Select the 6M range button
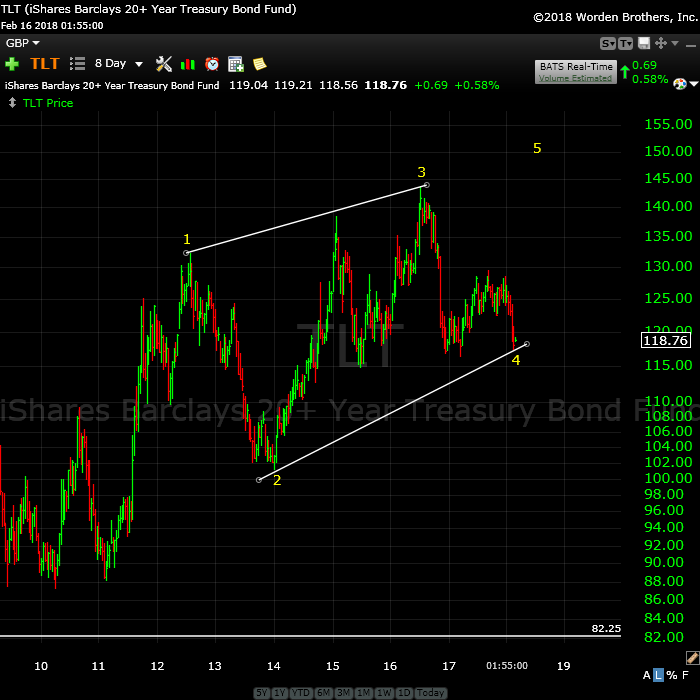This screenshot has width=700, height=700. click(x=323, y=692)
